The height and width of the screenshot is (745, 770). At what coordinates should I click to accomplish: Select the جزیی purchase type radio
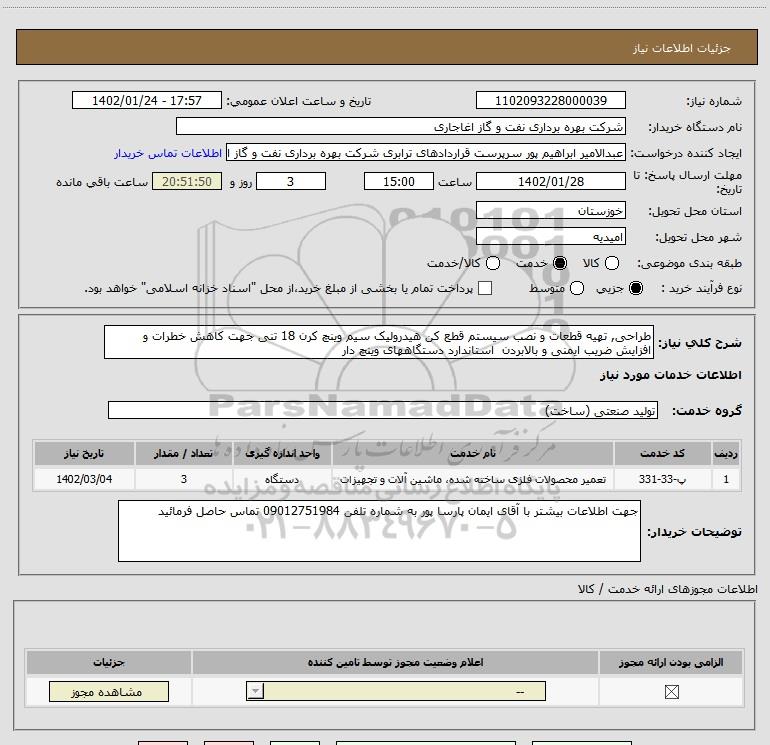point(635,288)
